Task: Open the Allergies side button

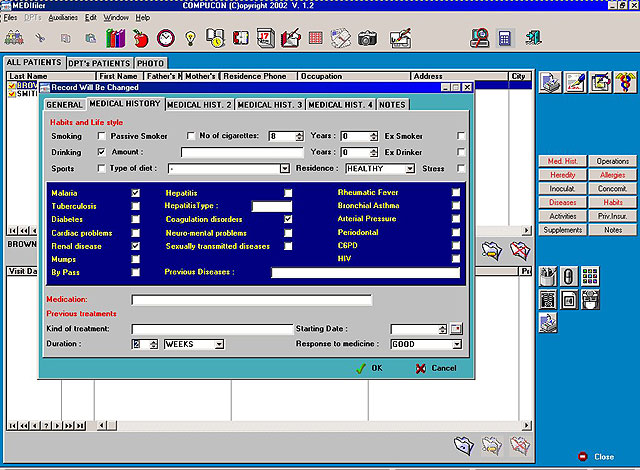Action: coord(612,175)
